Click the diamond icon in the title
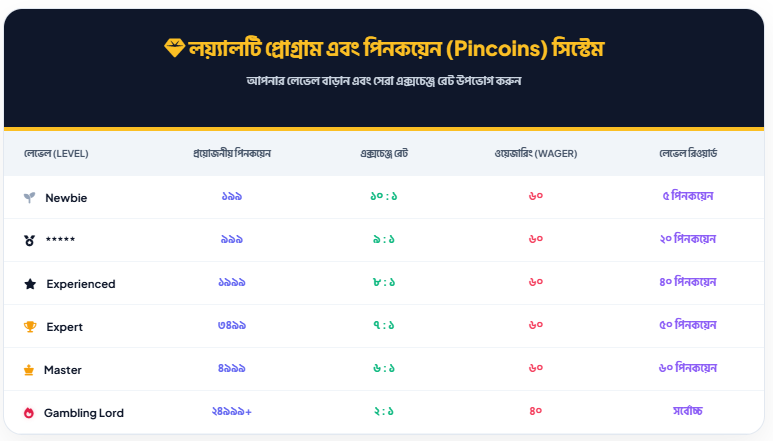The width and height of the screenshot is (773, 441). point(173,48)
